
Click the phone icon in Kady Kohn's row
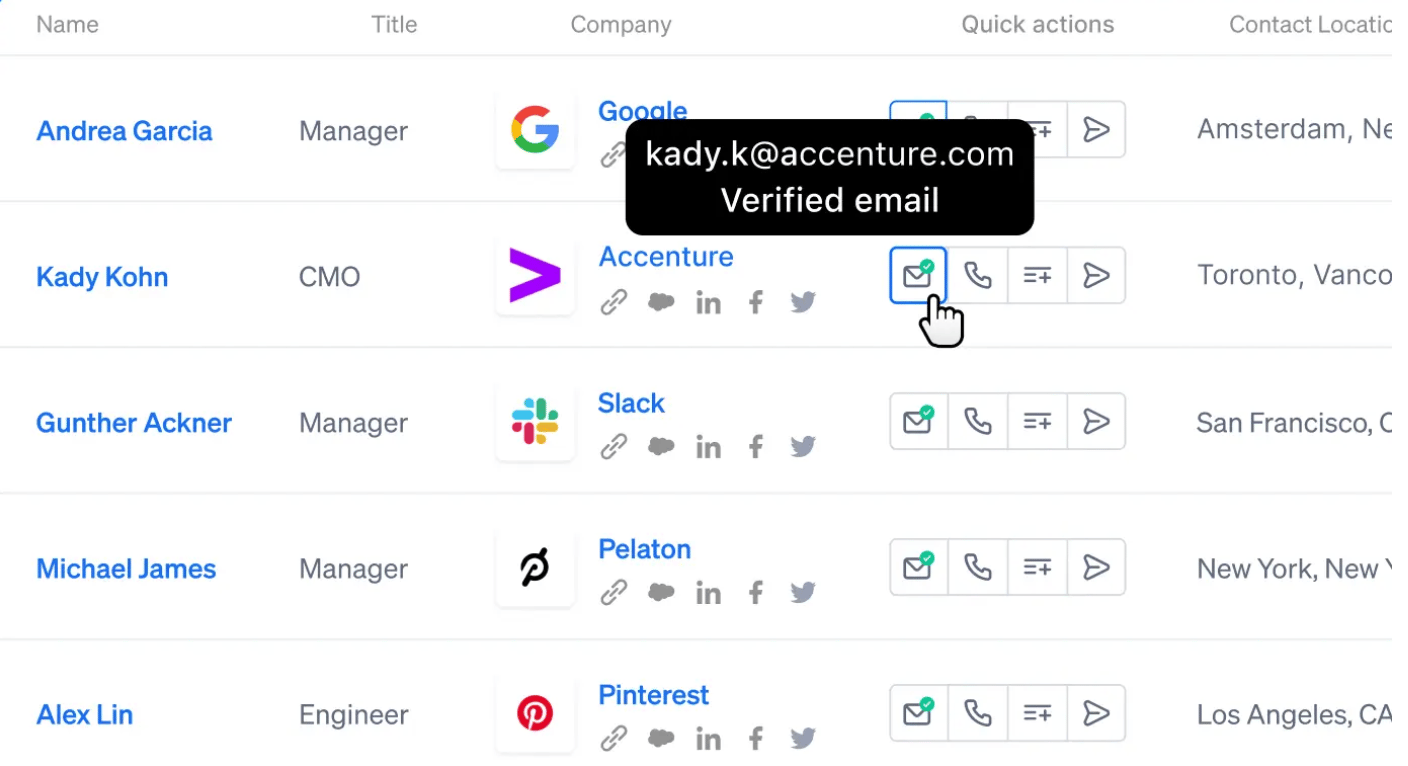977,275
